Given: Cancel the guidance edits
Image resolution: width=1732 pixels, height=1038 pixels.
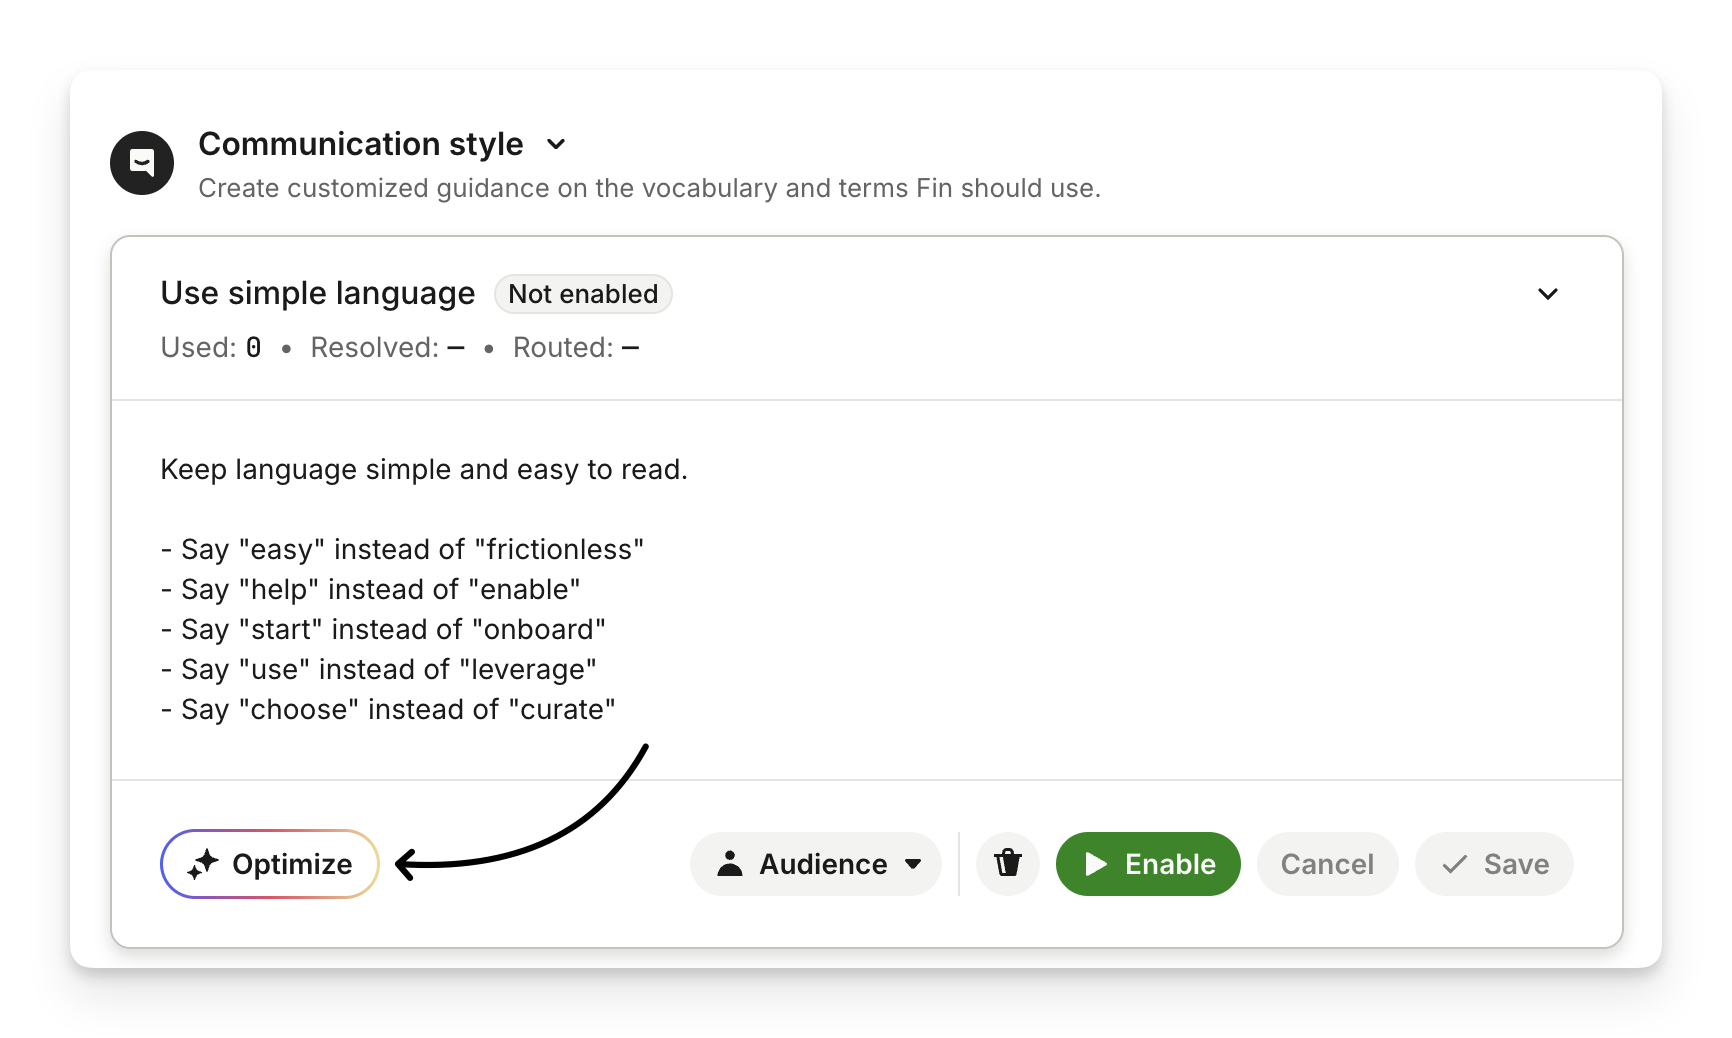Looking at the screenshot, I should [x=1327, y=864].
